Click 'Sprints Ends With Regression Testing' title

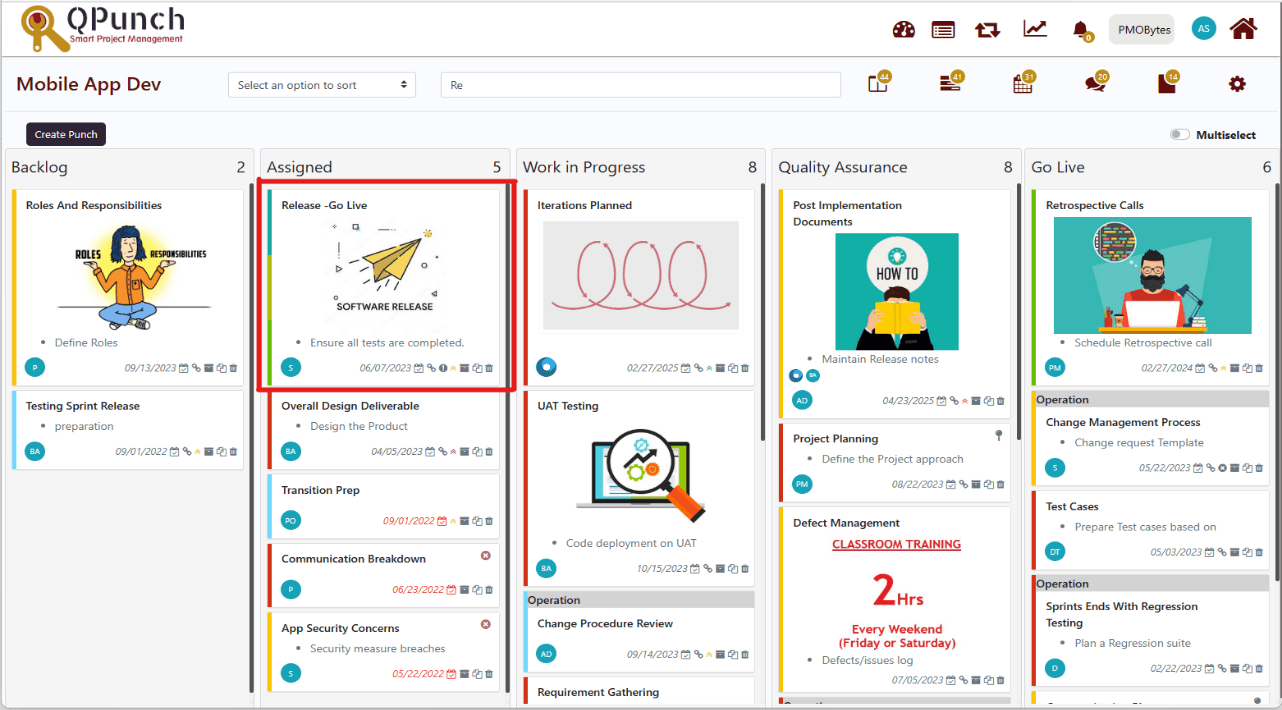1122,614
